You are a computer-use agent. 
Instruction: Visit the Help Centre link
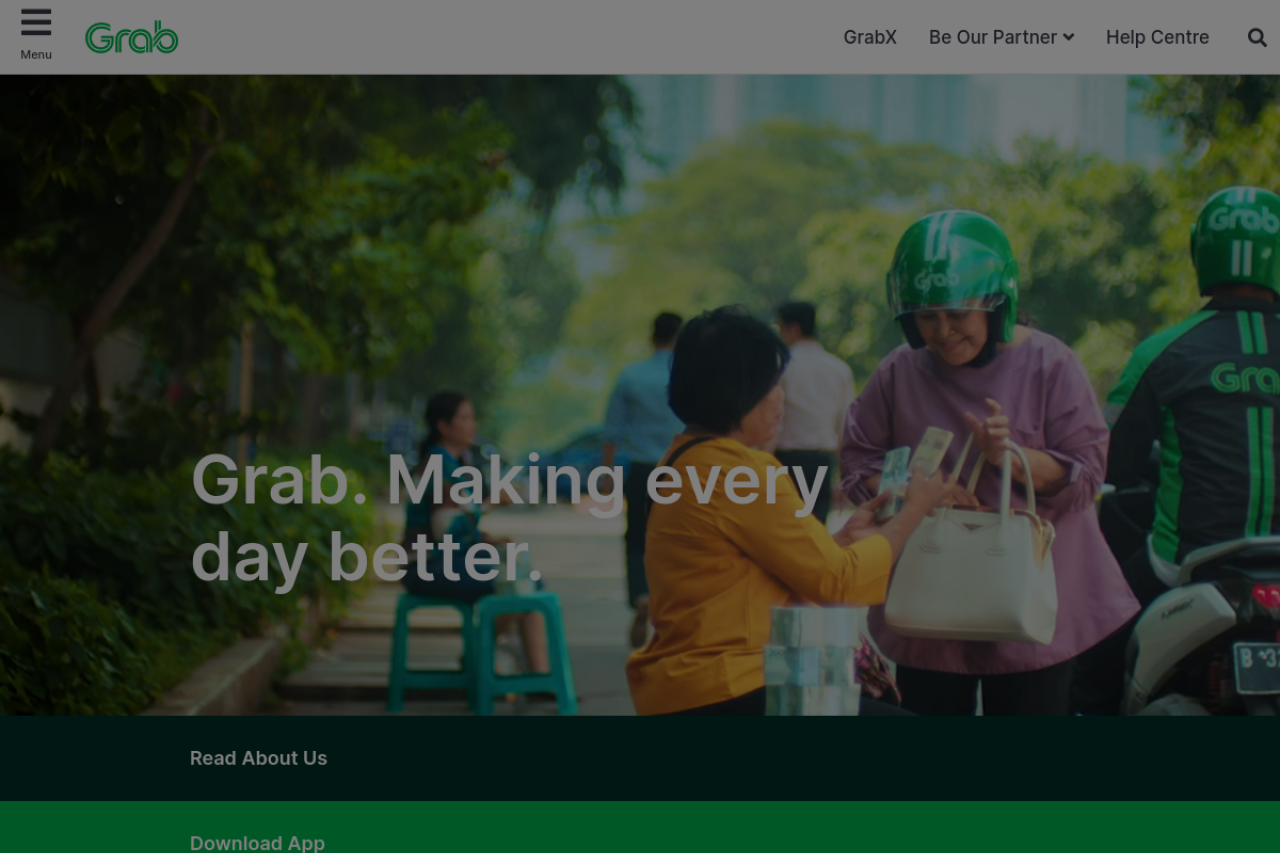pyautogui.click(x=1157, y=37)
